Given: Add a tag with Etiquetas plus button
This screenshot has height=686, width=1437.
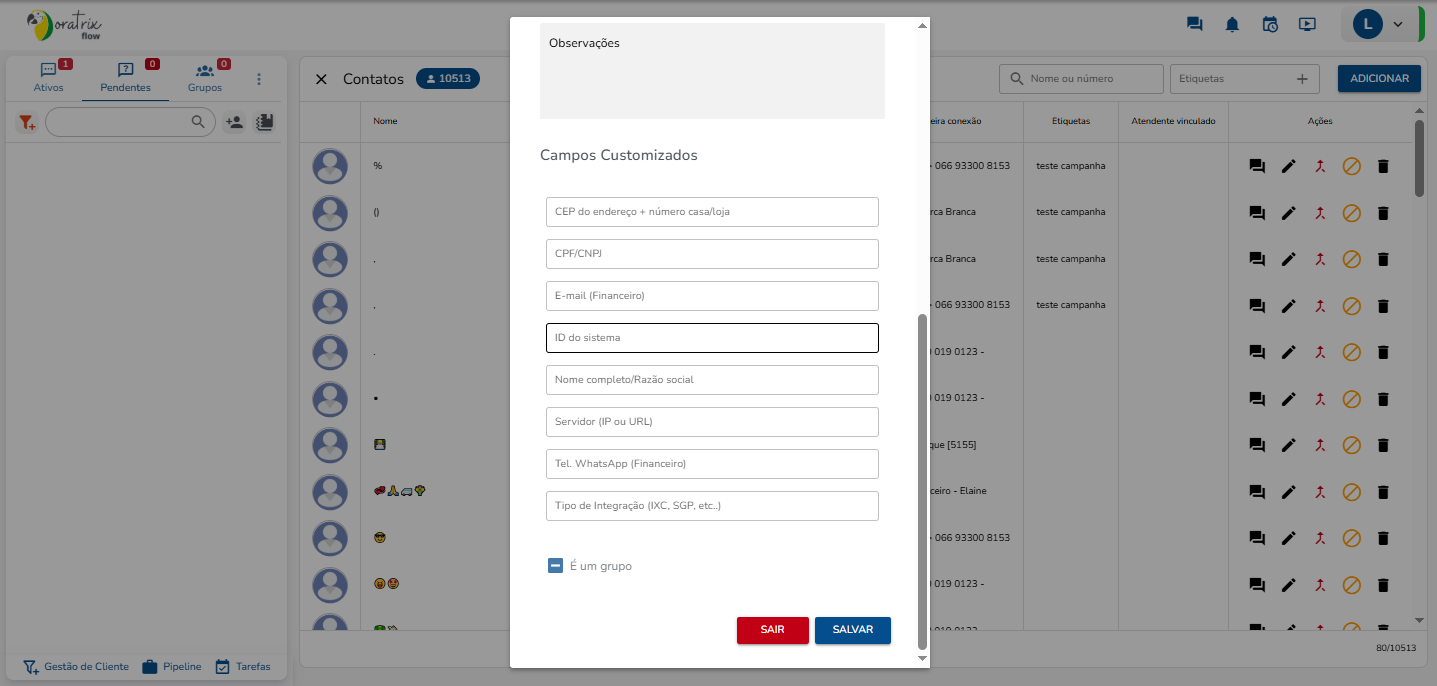Looking at the screenshot, I should click(1302, 79).
